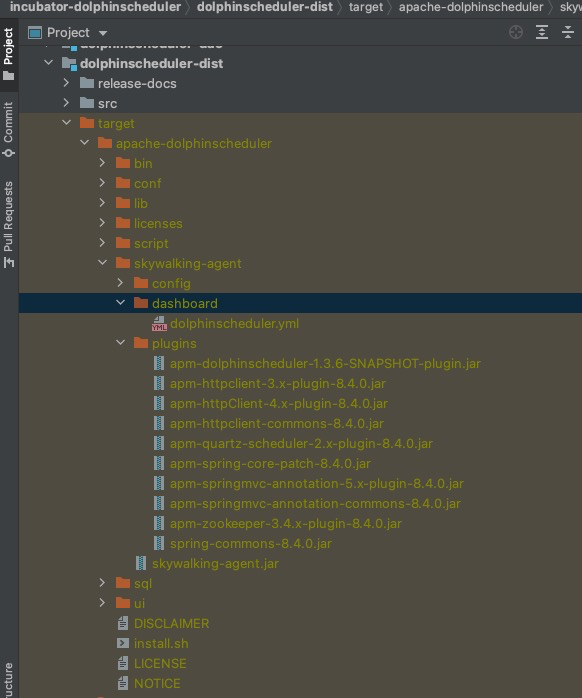Click the LICENSE file icon

(x=123, y=663)
